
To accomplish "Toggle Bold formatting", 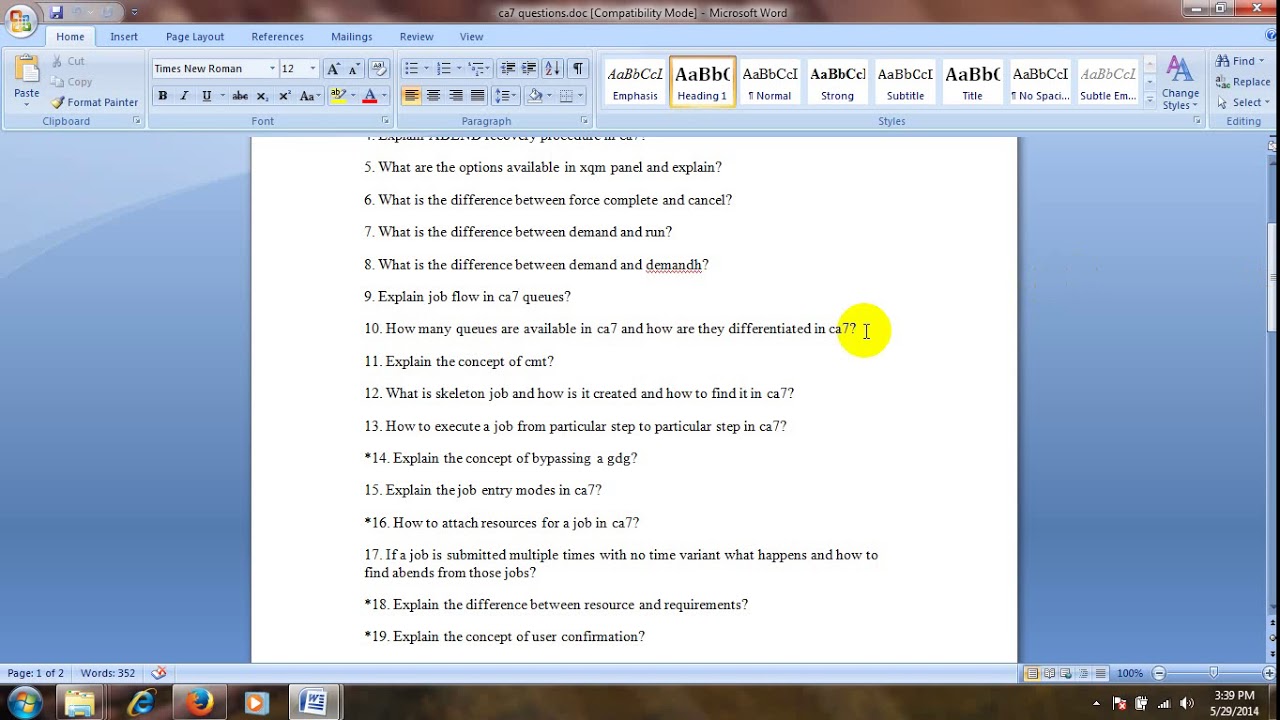I will [162, 96].
